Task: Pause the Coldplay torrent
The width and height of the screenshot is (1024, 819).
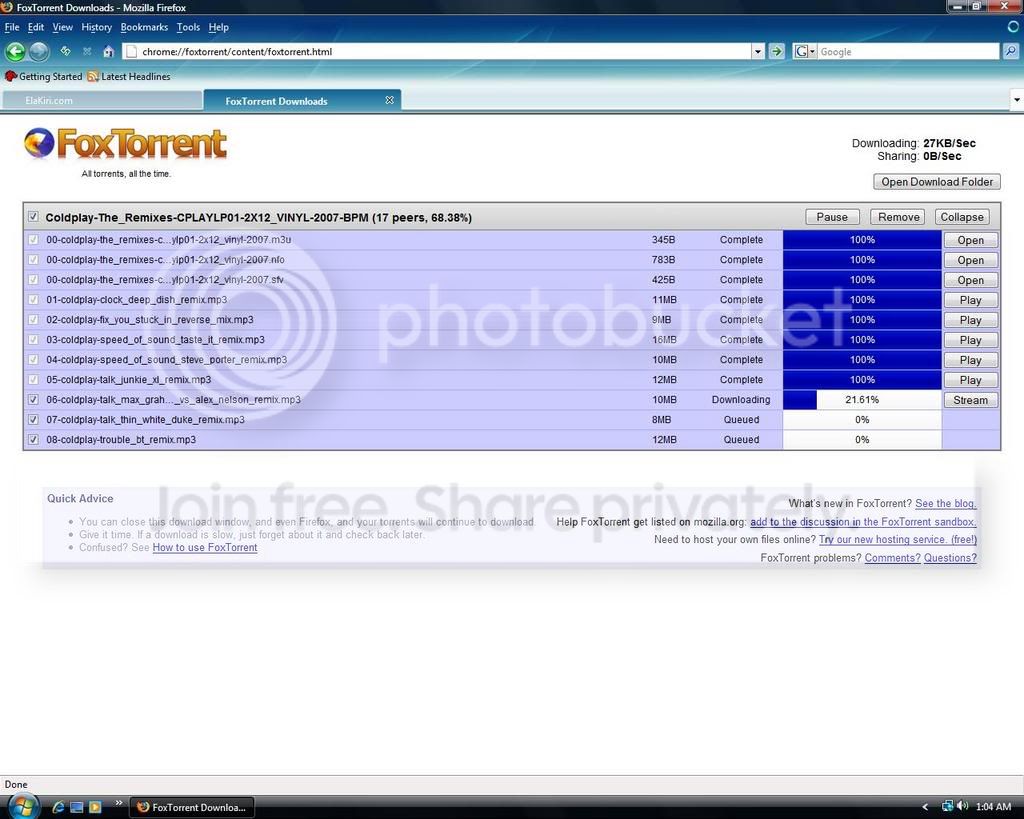Action: [x=832, y=217]
